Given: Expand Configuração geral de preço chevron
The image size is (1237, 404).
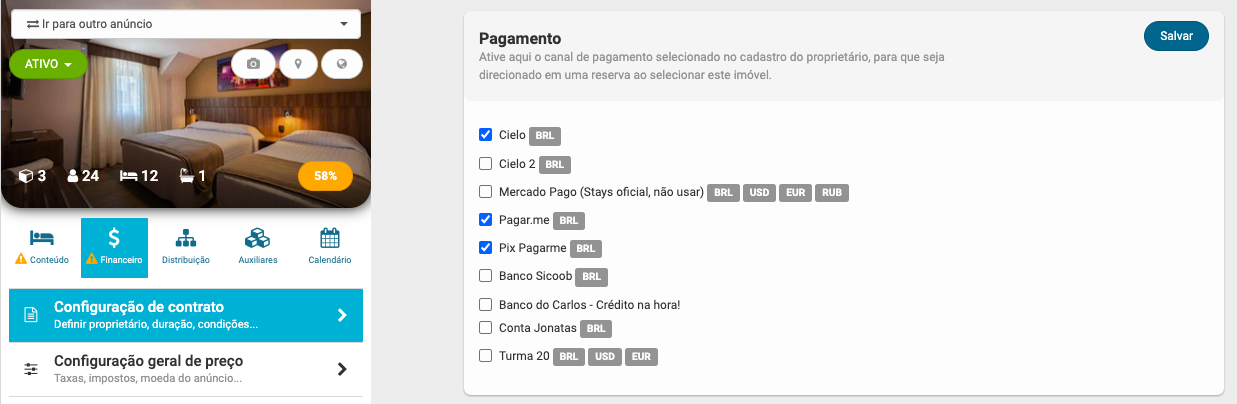Looking at the screenshot, I should click(342, 369).
